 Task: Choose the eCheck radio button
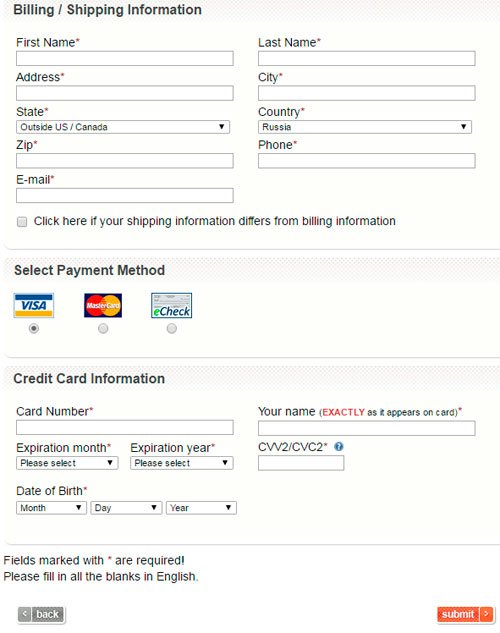[172, 329]
